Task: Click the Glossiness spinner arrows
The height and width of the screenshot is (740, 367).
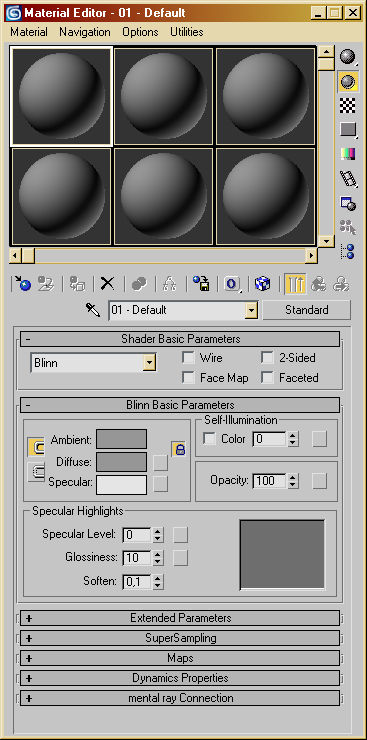Action: click(158, 558)
